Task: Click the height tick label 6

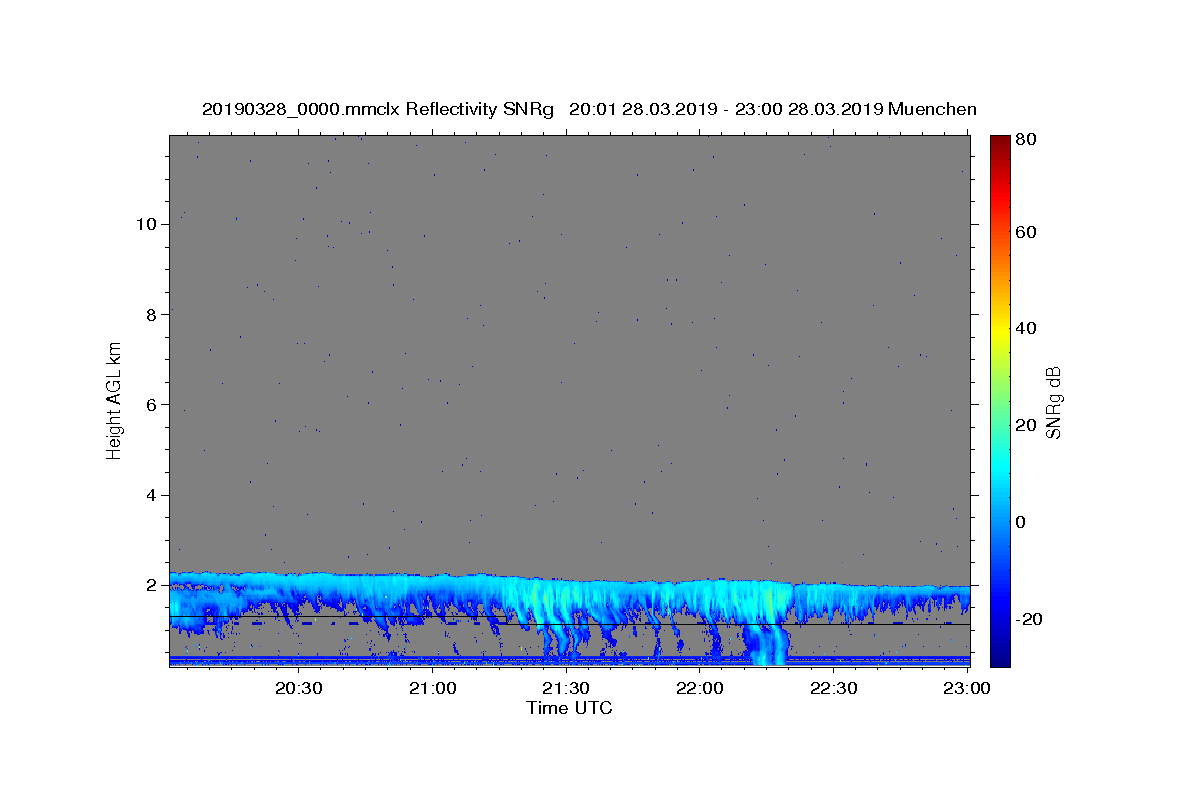Action: pyautogui.click(x=150, y=405)
